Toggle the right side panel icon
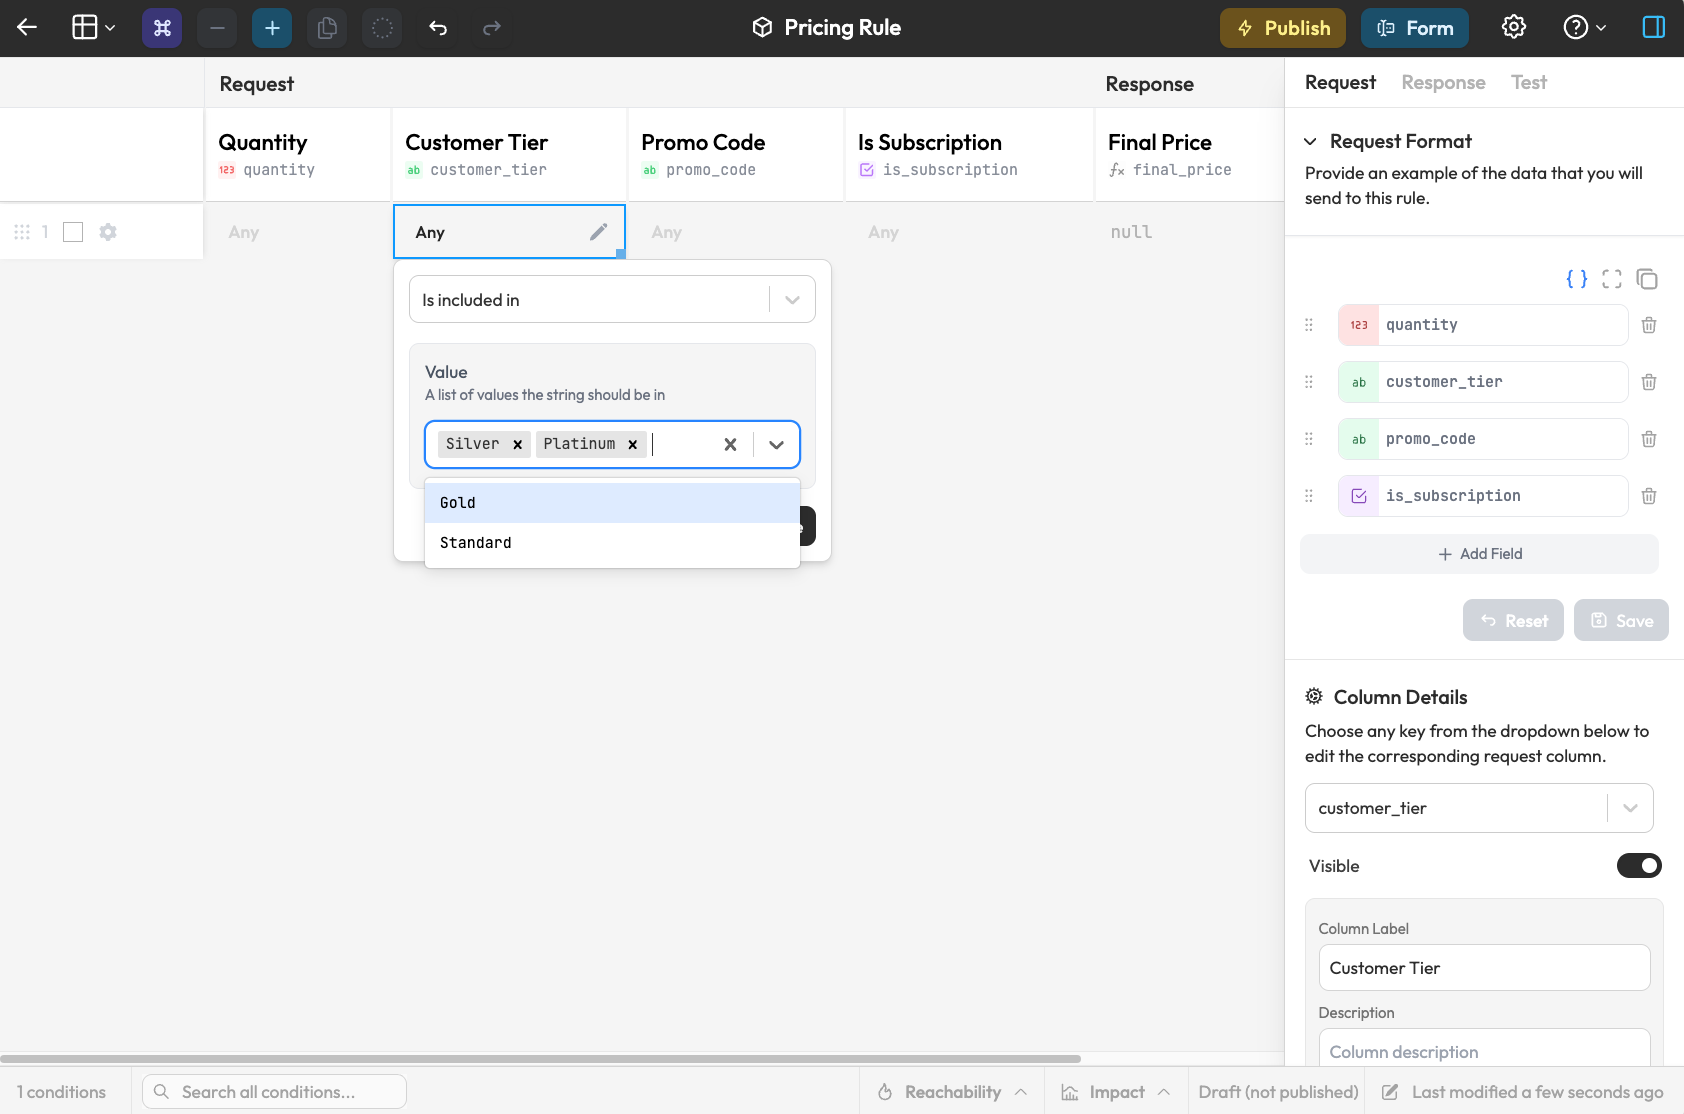The height and width of the screenshot is (1114, 1684). point(1654,28)
